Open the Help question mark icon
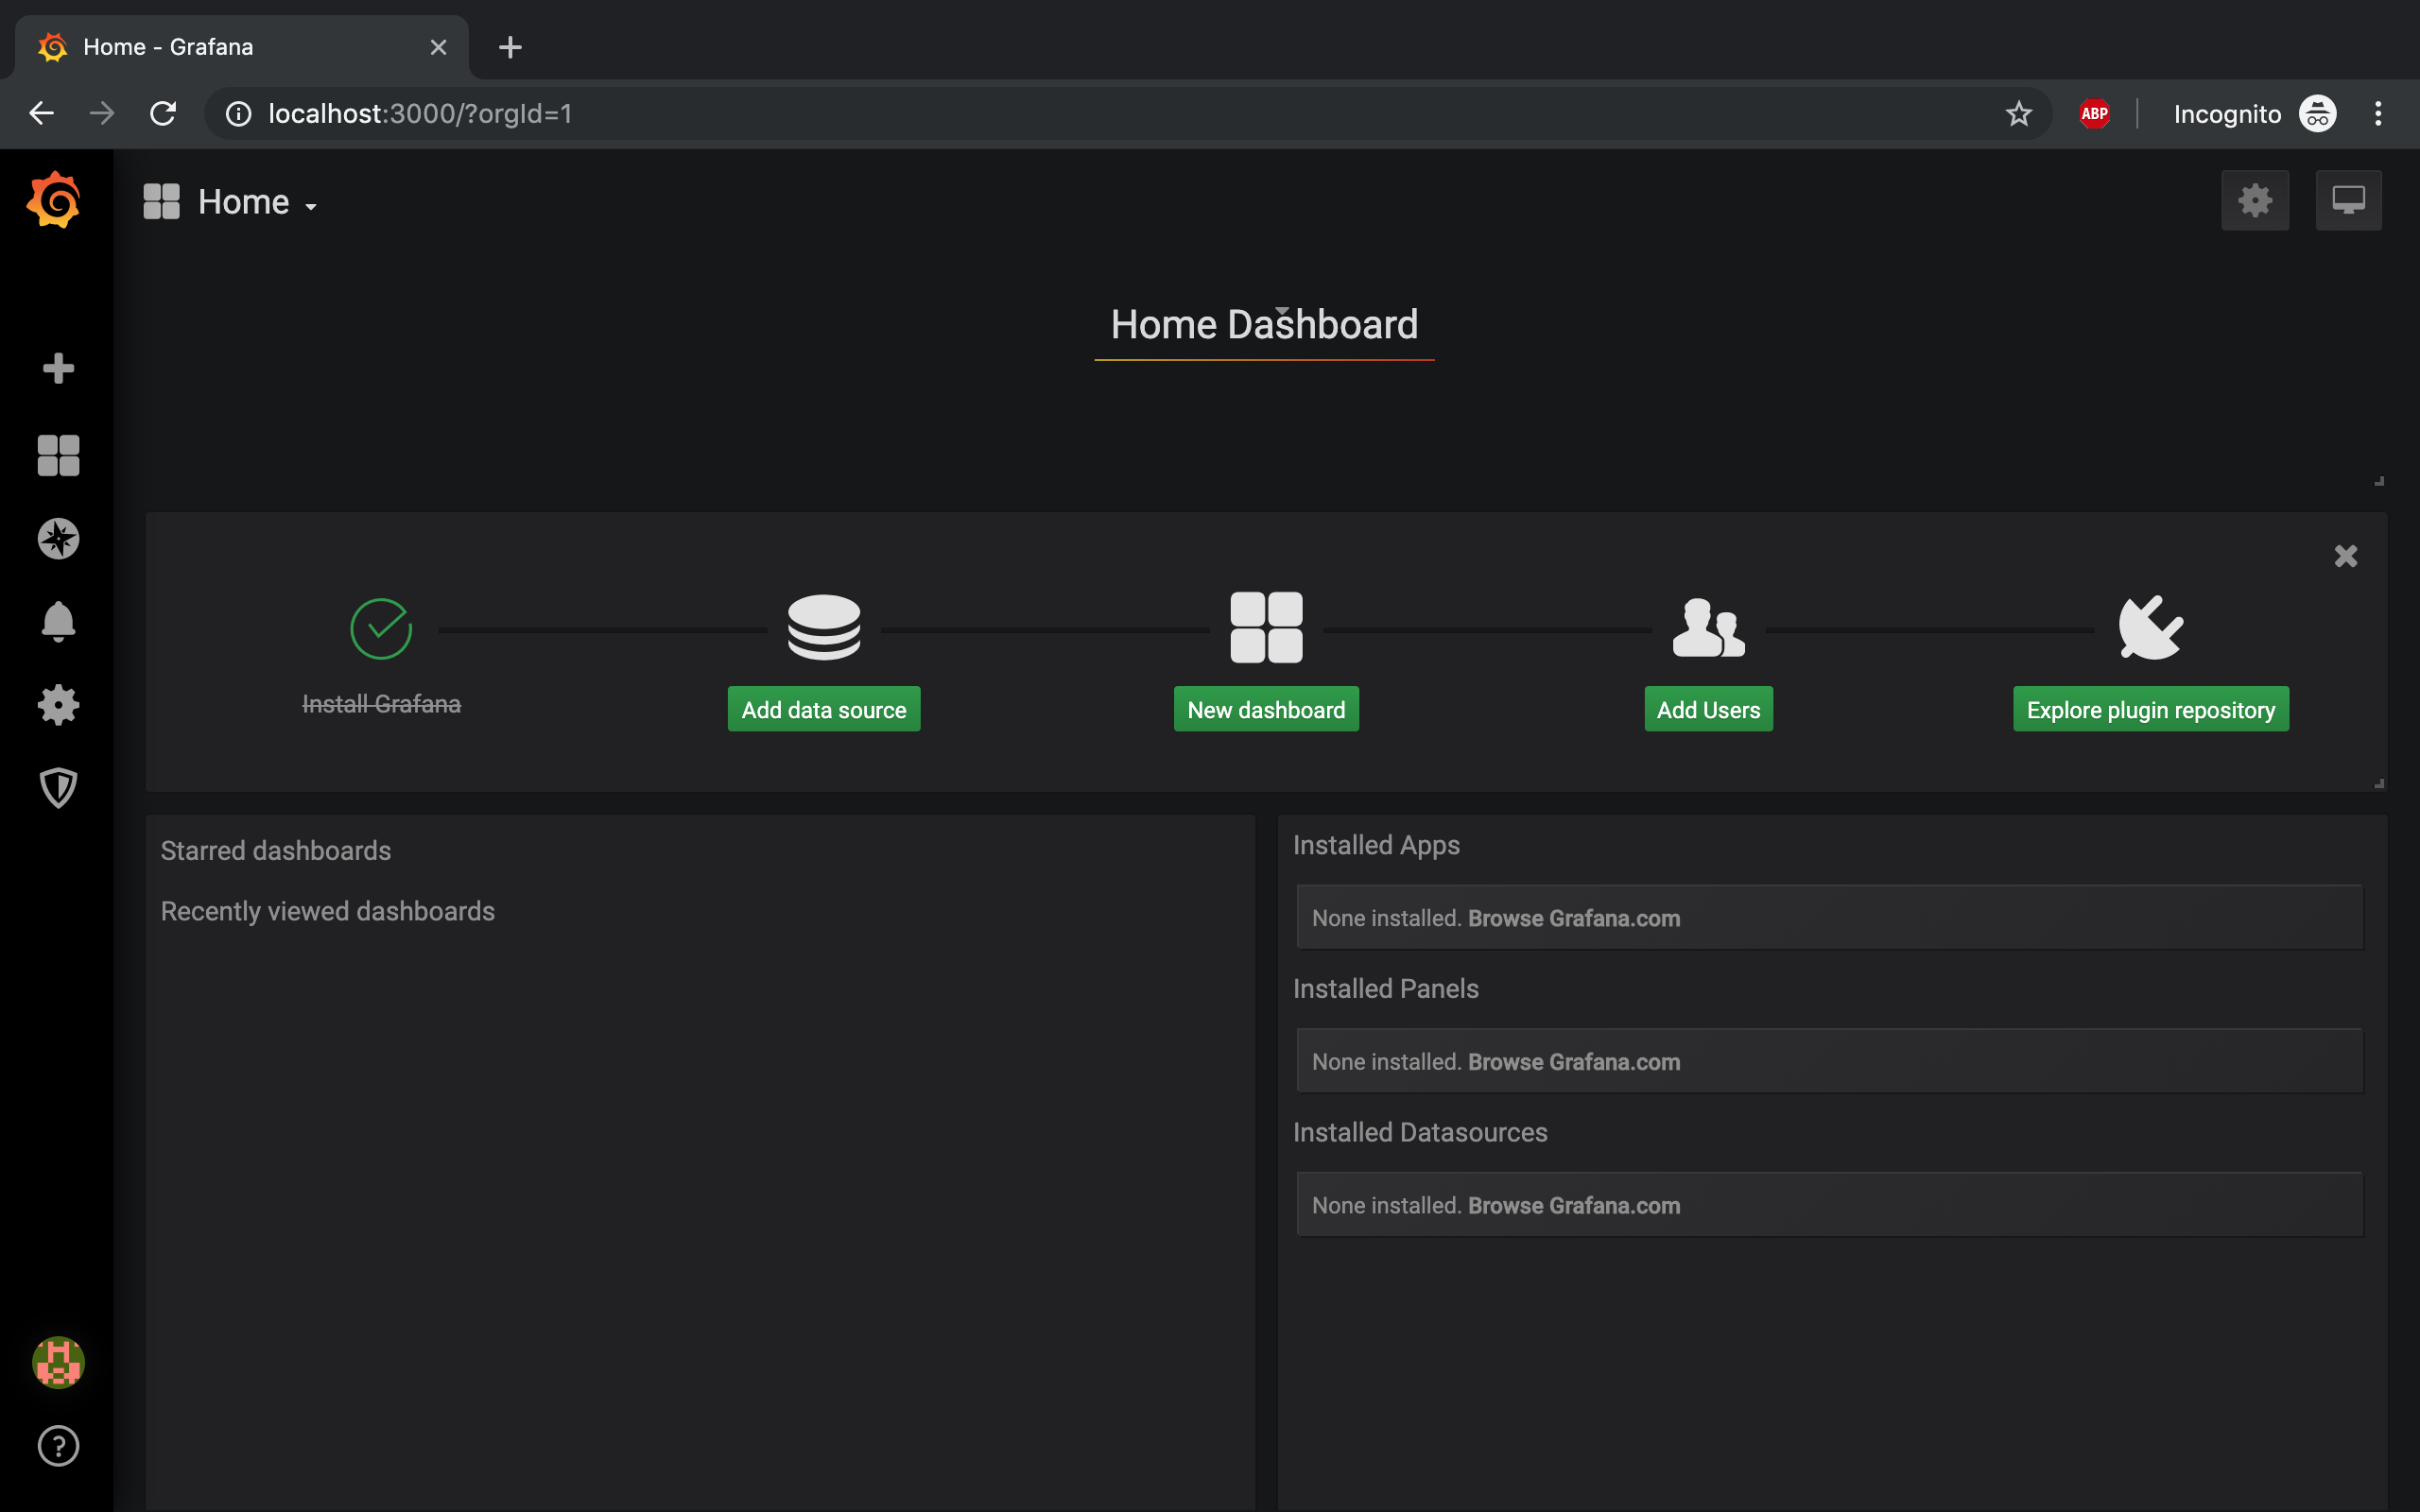This screenshot has width=2420, height=1512. [58, 1446]
